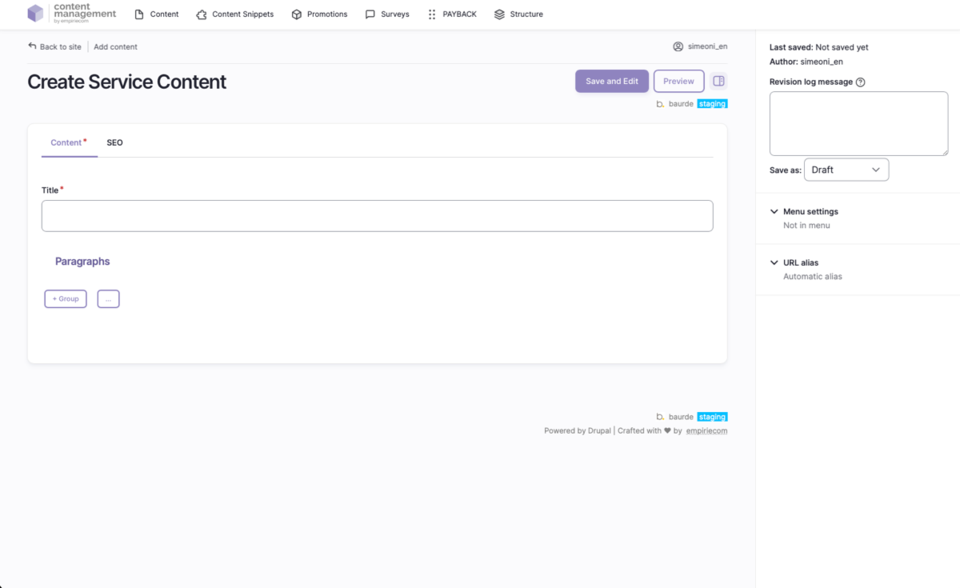Screen dimensions: 960x588
Task: Click the Title input field
Action: click(377, 216)
